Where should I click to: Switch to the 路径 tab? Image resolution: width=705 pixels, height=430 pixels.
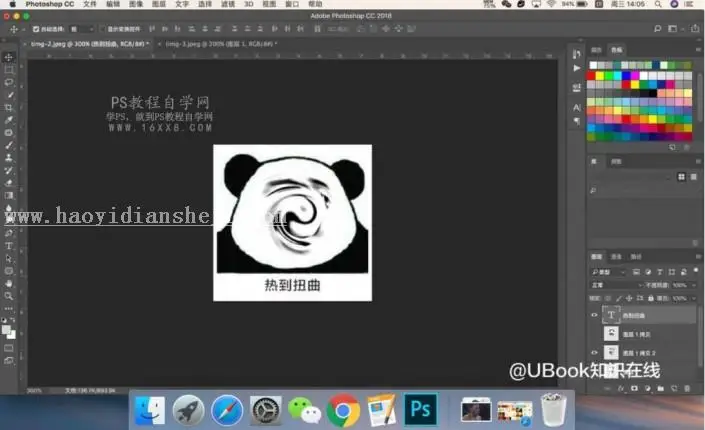pyautogui.click(x=636, y=257)
